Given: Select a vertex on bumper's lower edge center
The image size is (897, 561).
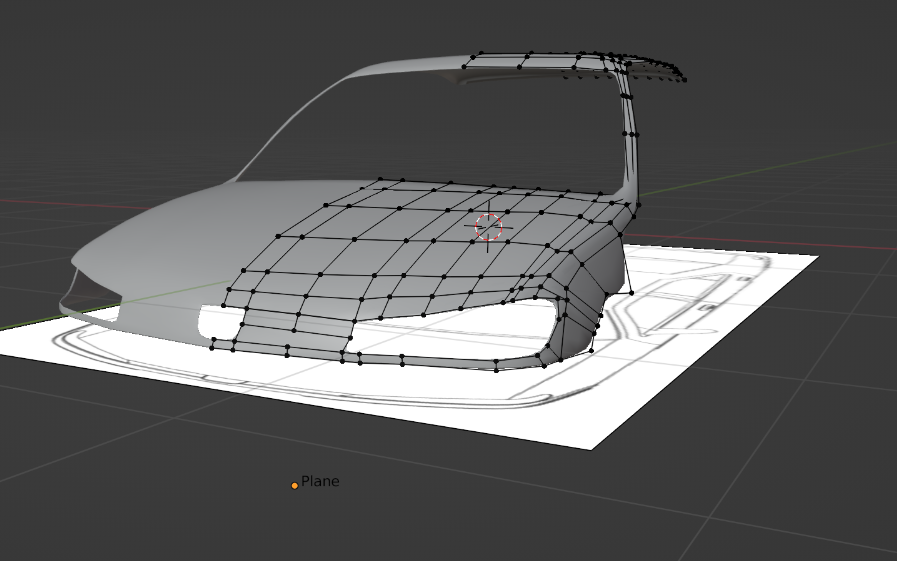Looking at the screenshot, I should click(x=402, y=364).
